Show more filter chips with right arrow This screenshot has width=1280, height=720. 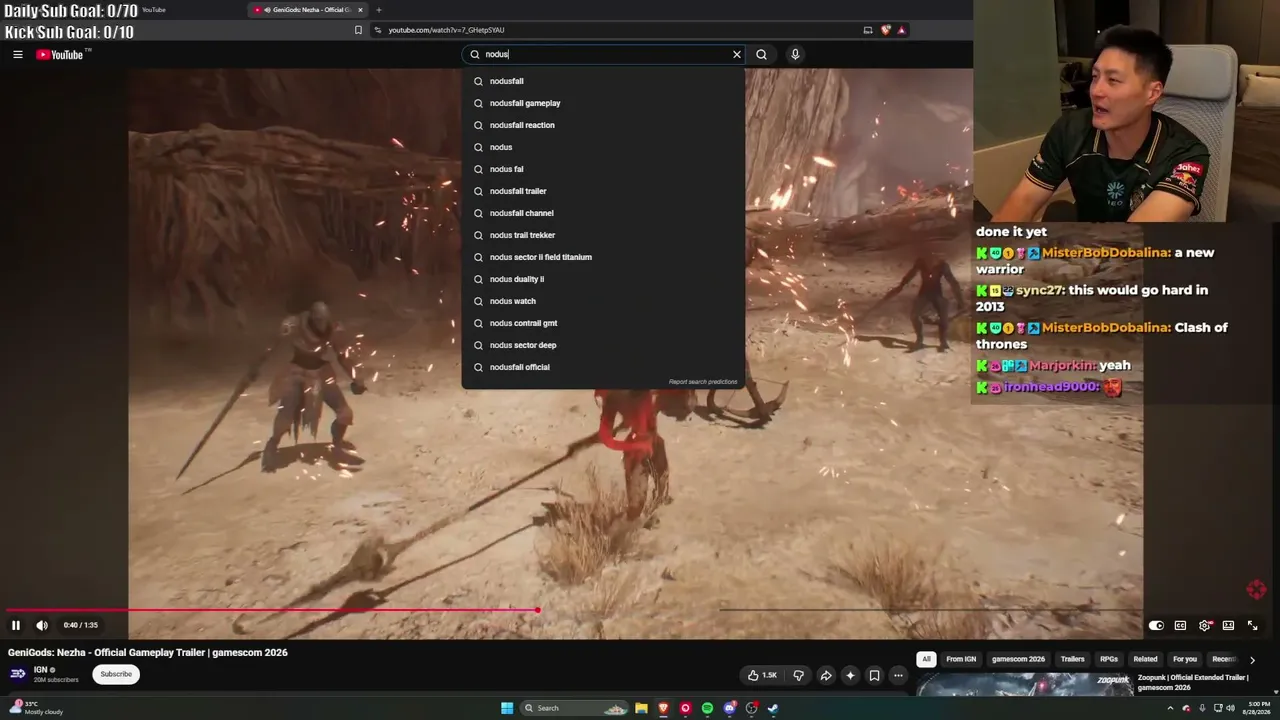pos(1252,660)
